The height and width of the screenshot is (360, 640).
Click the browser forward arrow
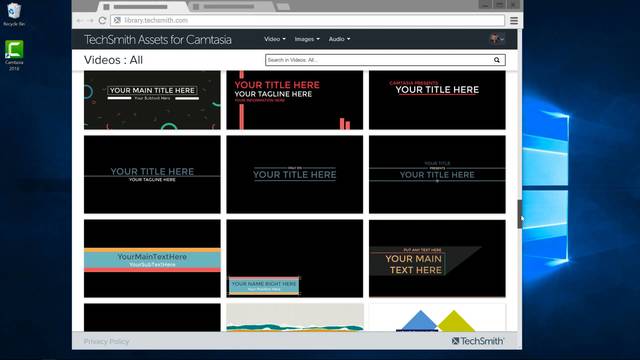(x=90, y=20)
